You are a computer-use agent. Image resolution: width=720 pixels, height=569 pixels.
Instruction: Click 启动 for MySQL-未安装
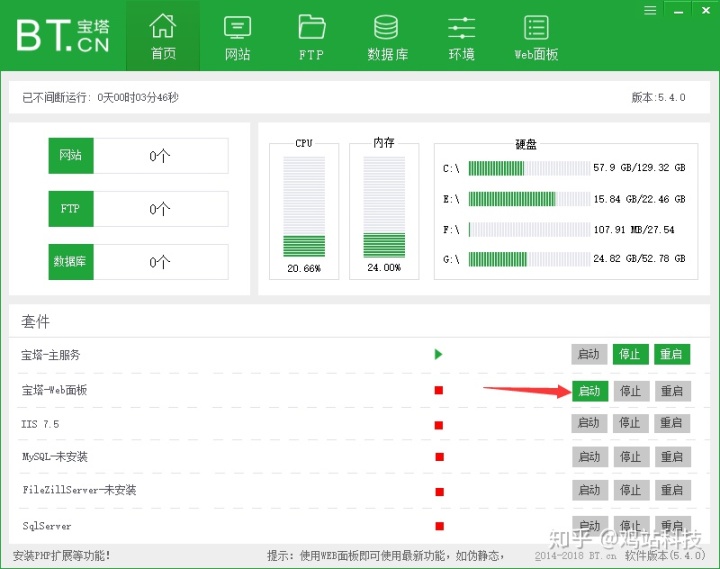click(x=590, y=457)
